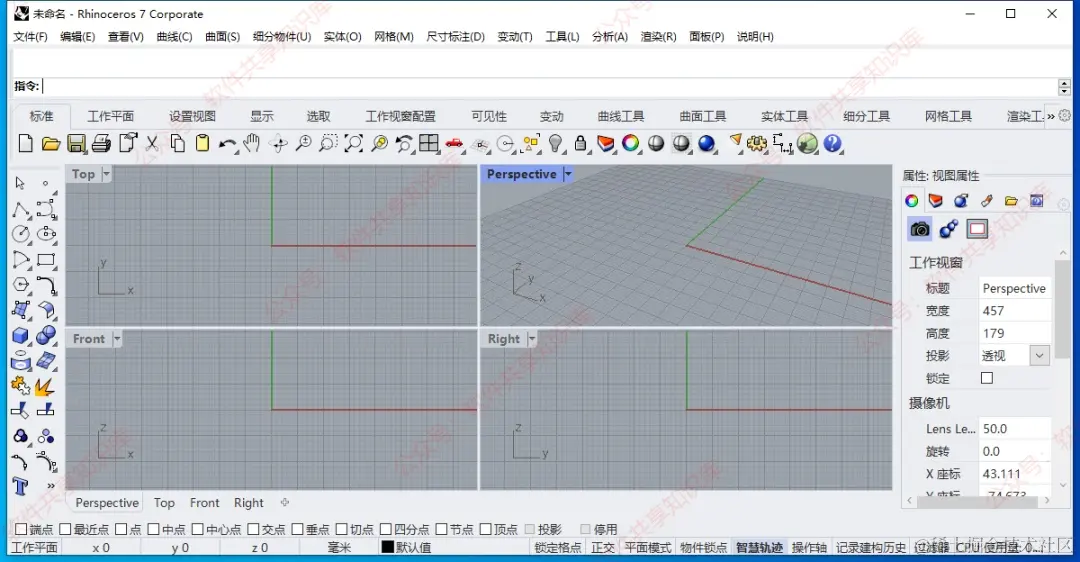Tick the 切点 osnap checkbox

coord(342,529)
